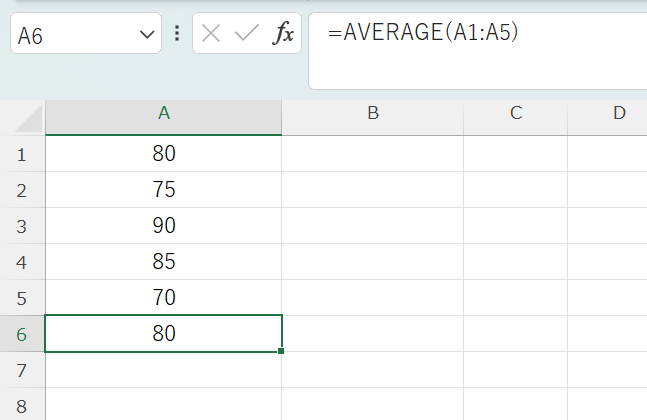647x420 pixels.
Task: Select column A header
Action: click(x=163, y=114)
